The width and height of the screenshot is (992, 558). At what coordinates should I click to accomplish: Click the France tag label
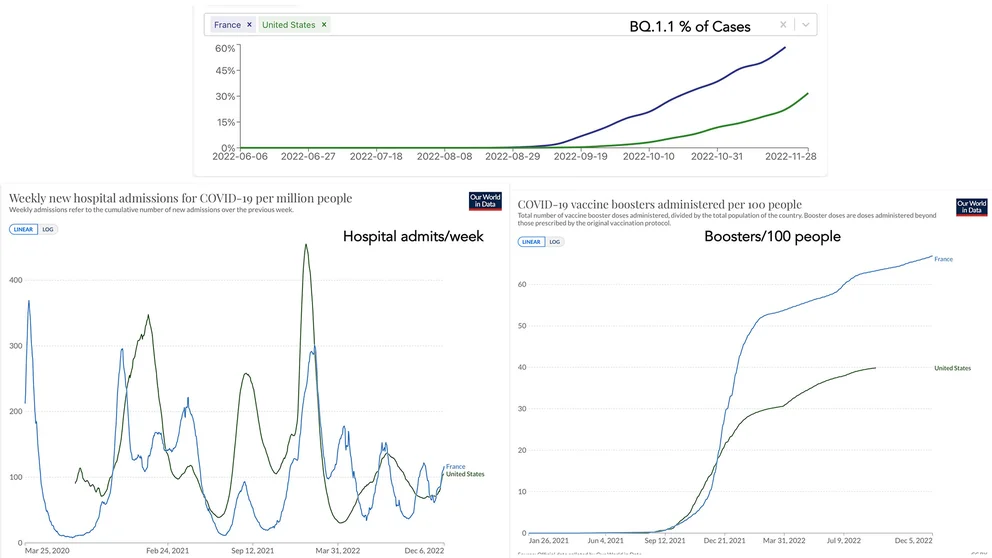(x=227, y=25)
